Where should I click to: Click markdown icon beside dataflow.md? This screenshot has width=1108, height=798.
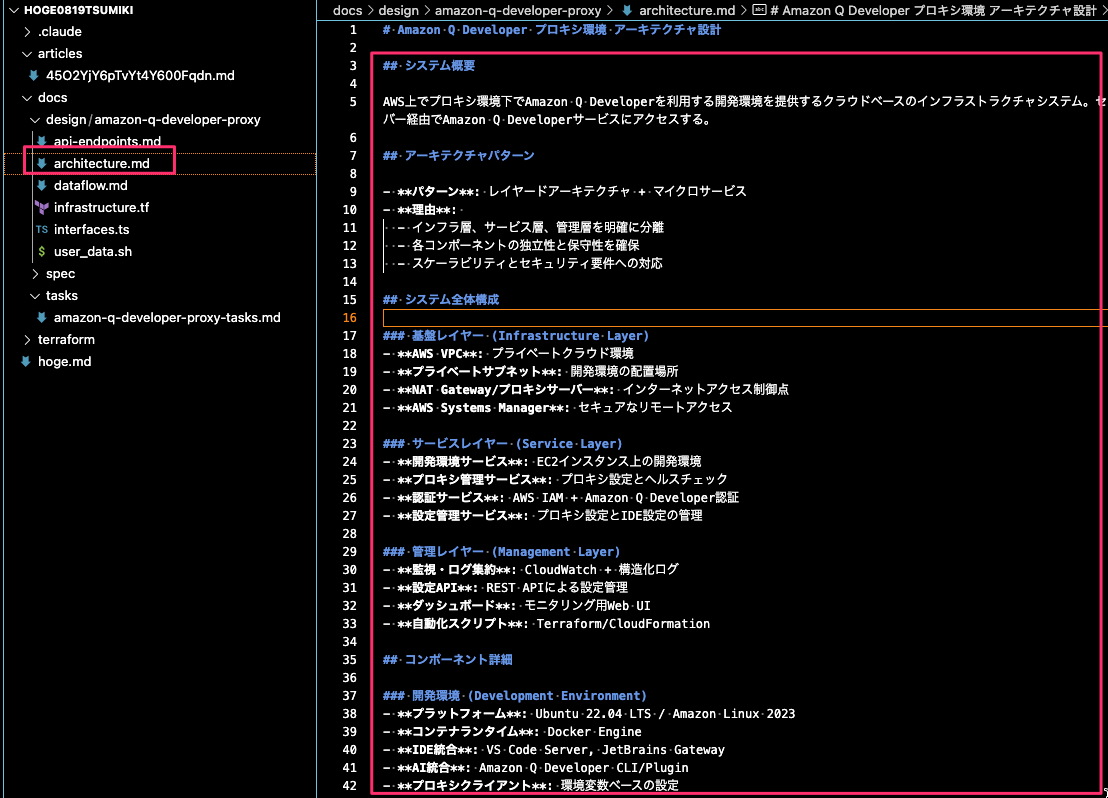42,185
